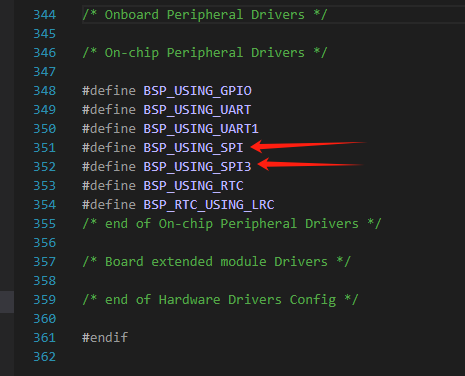Click line number 344 in gutter
Screen dimensions: 465x376
[45, 15]
